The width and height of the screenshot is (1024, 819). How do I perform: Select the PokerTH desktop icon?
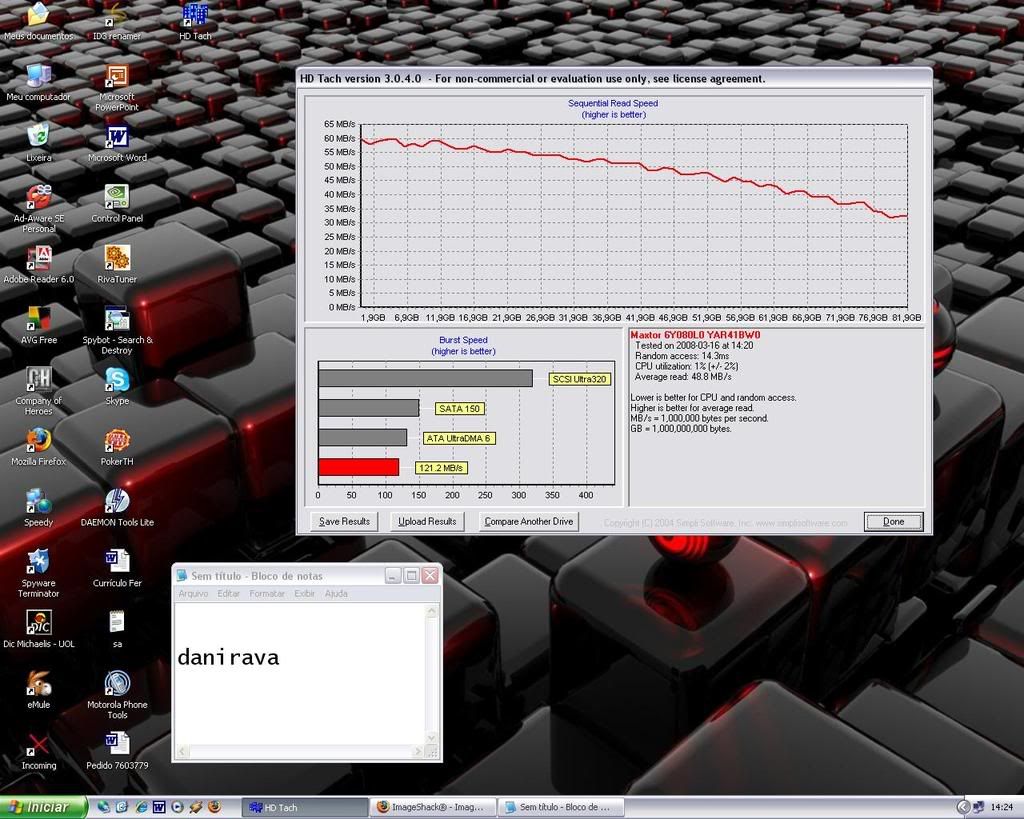117,441
